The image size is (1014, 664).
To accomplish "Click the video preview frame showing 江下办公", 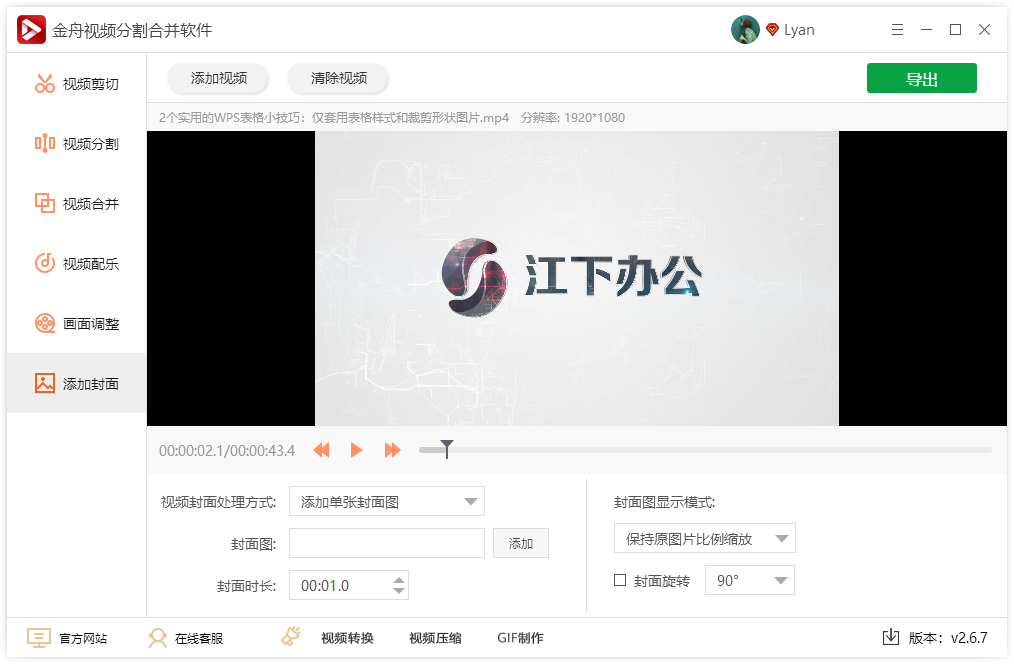I will pos(577,279).
